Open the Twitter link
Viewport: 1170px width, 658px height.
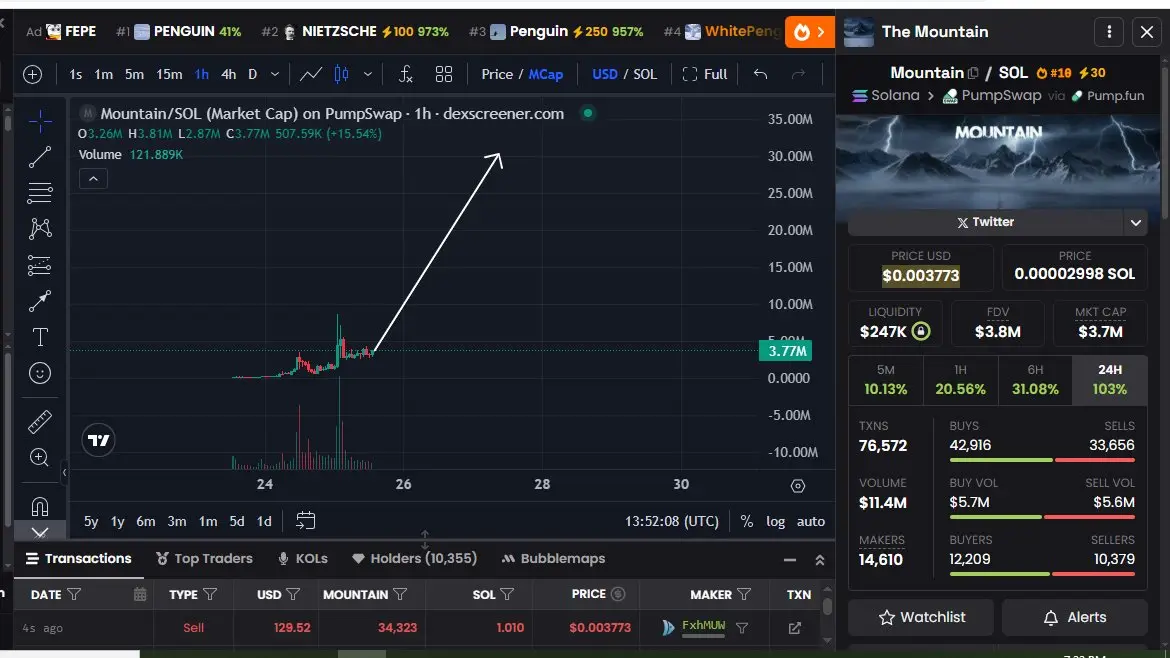pyautogui.click(x=985, y=222)
